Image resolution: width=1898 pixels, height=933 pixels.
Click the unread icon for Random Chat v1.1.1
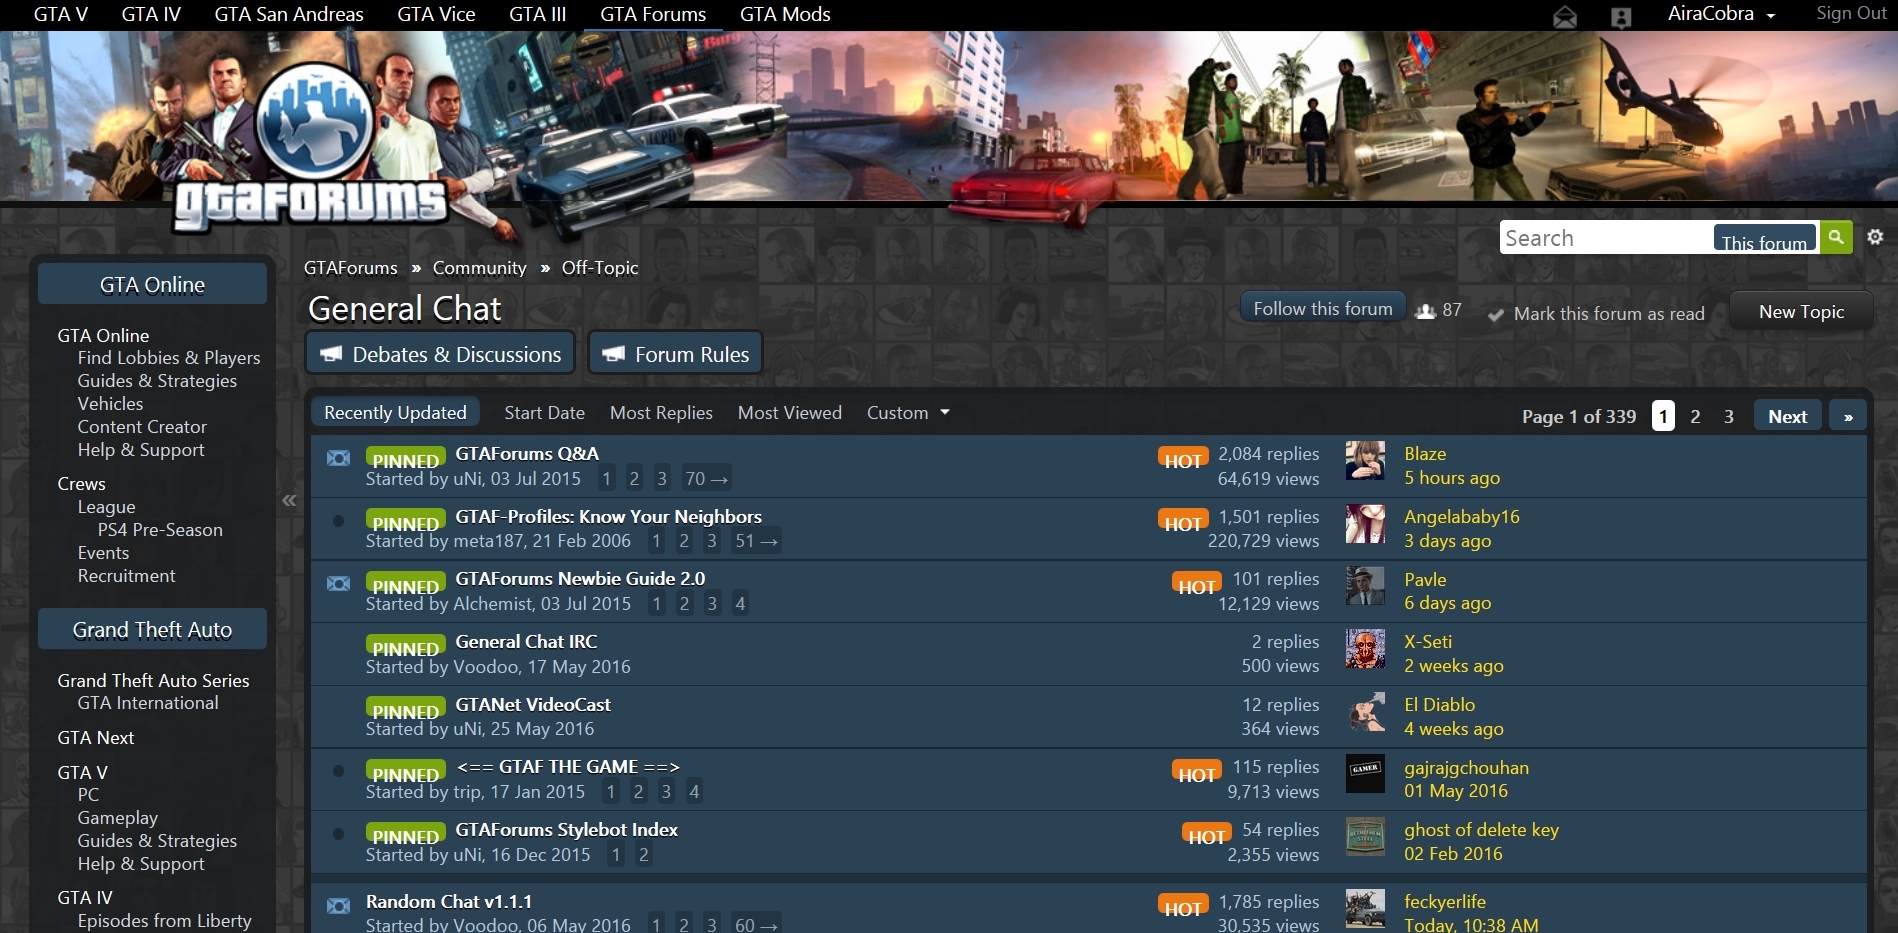339,906
